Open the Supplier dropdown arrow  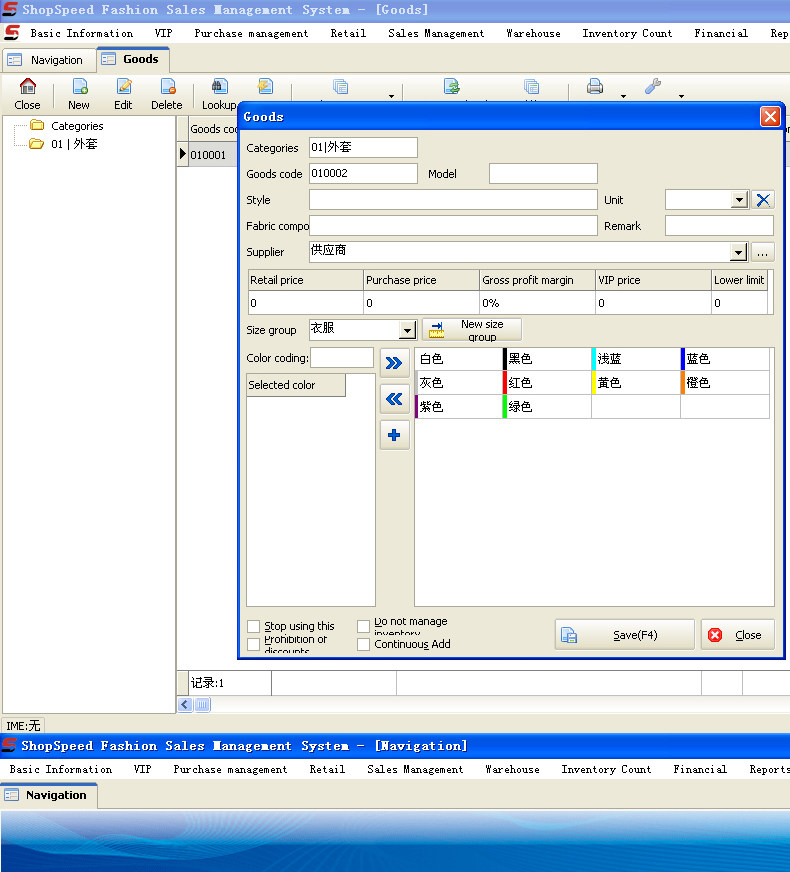(738, 252)
